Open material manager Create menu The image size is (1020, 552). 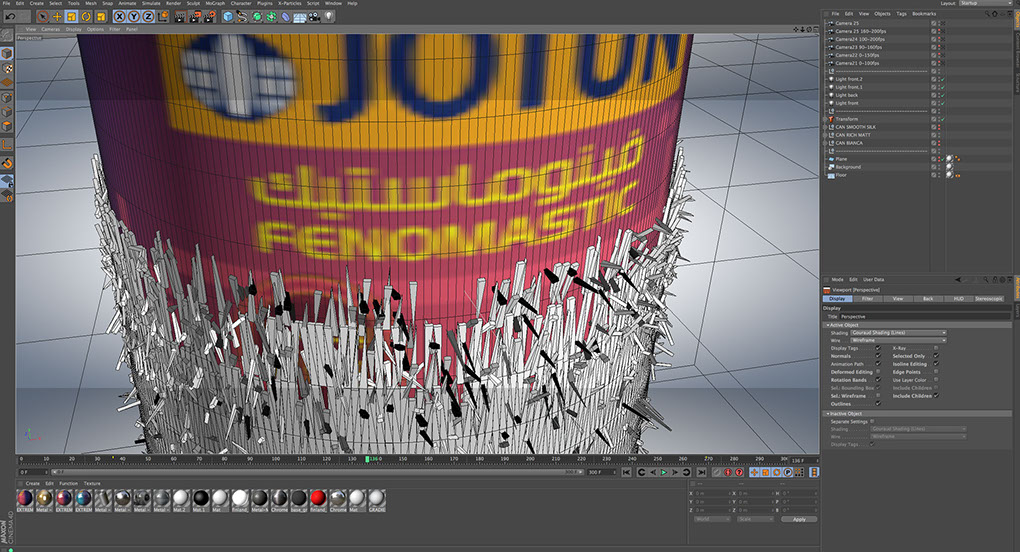pos(33,484)
